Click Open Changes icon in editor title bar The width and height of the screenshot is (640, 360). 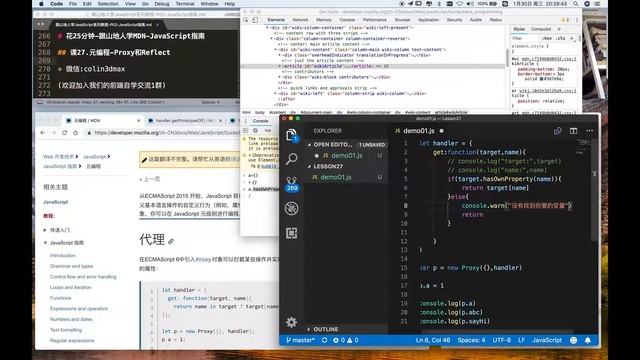(x=558, y=131)
